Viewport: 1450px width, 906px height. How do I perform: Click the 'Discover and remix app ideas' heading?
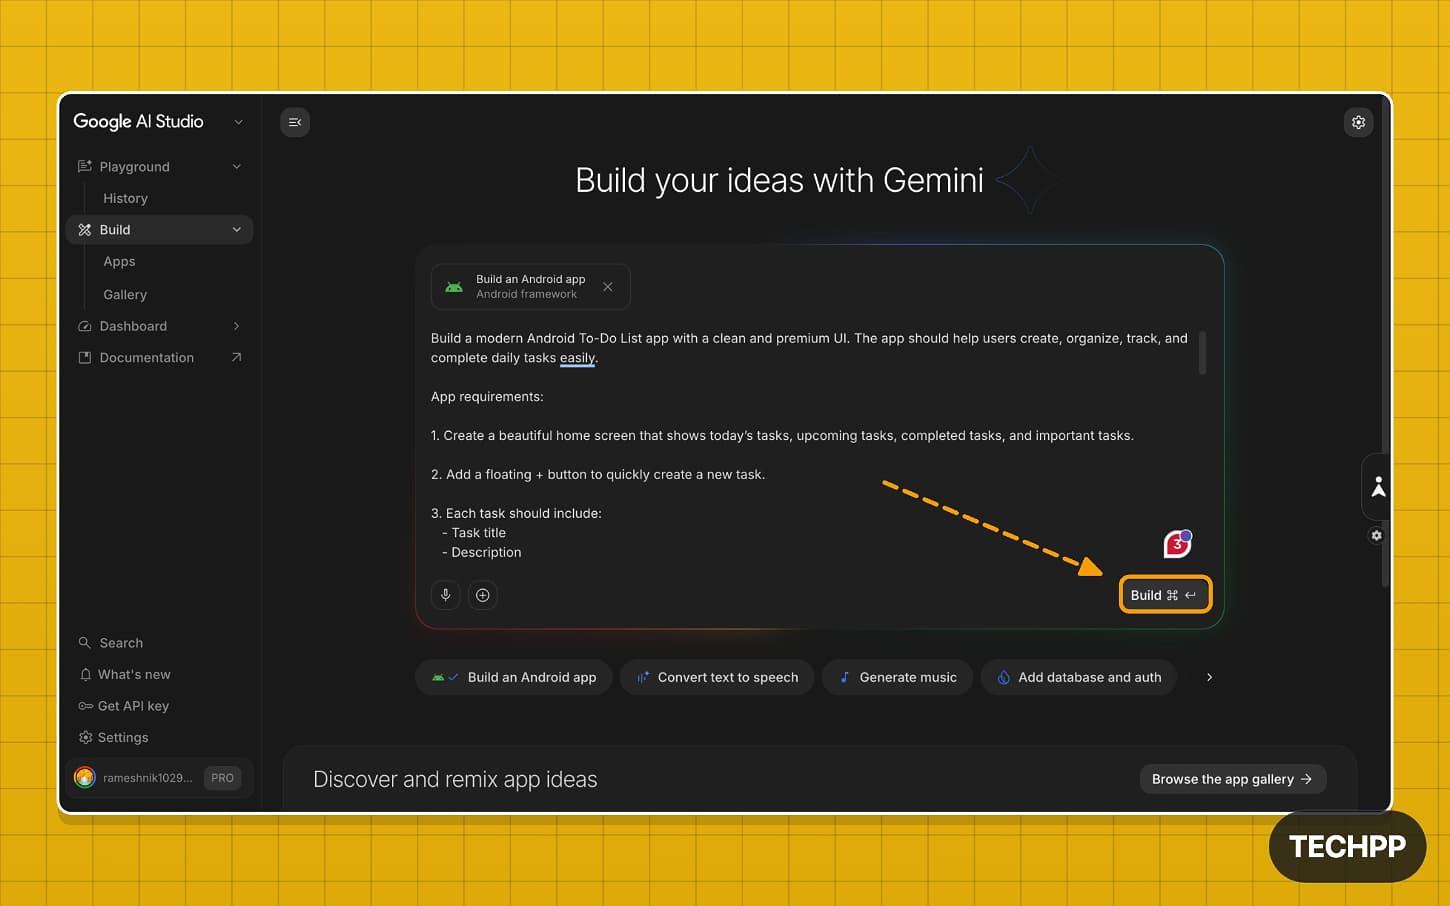click(x=455, y=779)
